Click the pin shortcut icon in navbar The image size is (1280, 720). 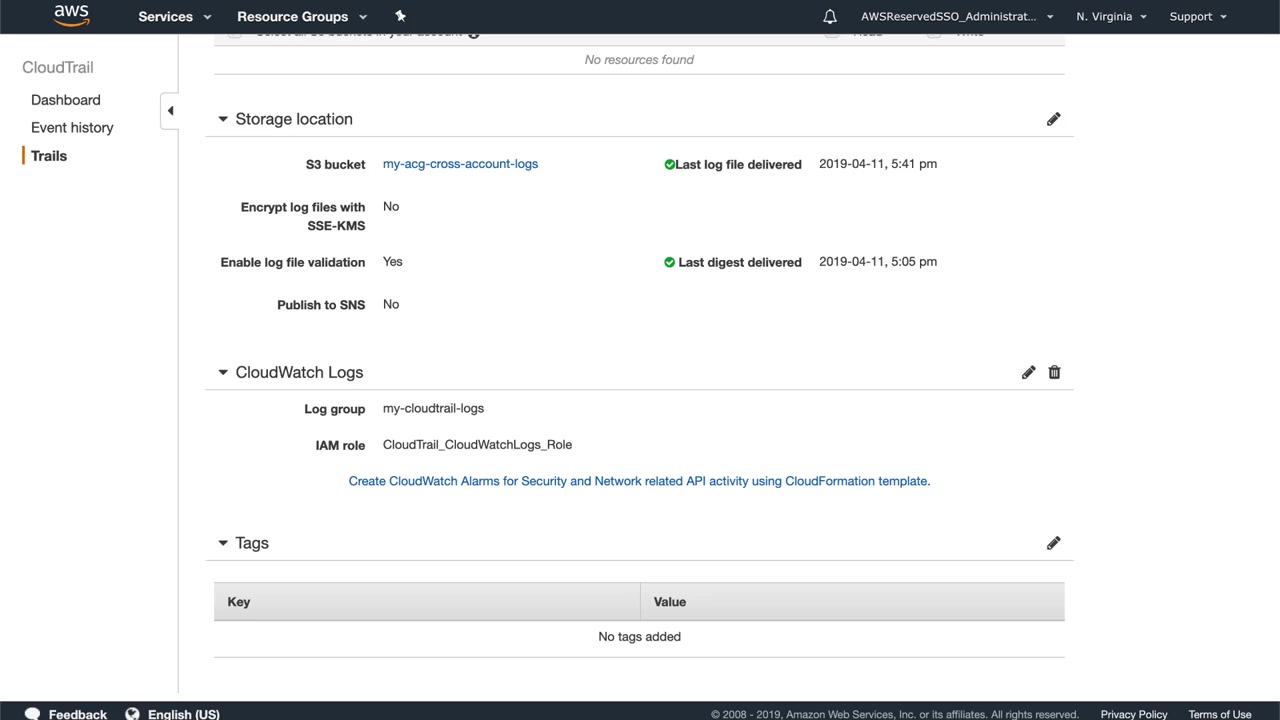(400, 16)
